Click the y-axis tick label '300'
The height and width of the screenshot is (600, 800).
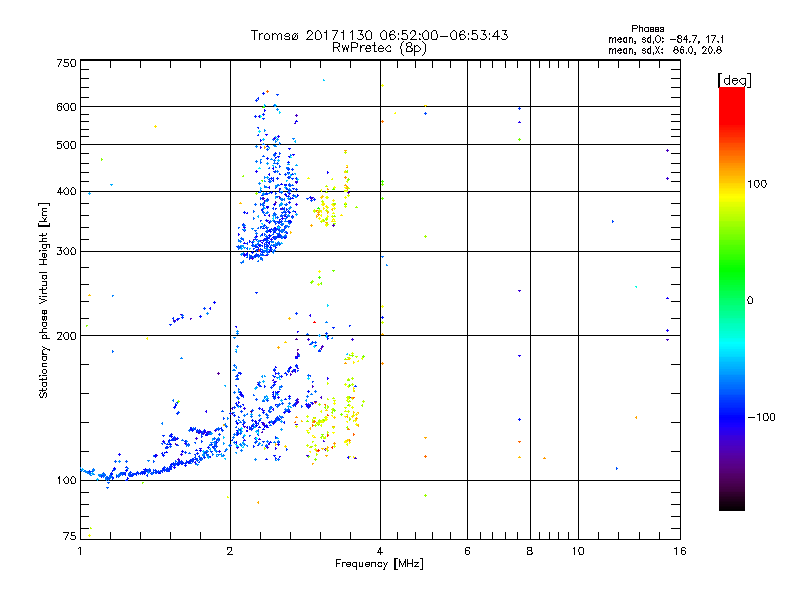pyautogui.click(x=66, y=251)
